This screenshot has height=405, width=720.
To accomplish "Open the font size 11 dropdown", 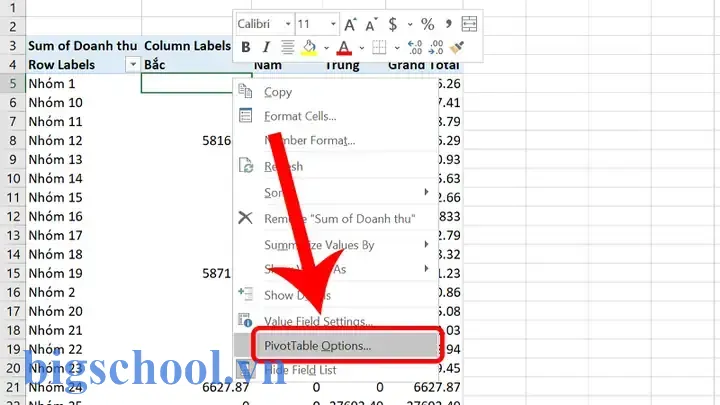I will (x=333, y=24).
